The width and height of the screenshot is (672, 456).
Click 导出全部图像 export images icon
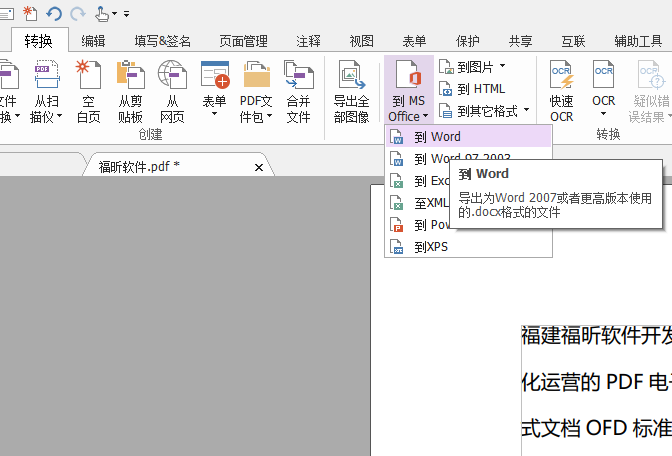coord(351,76)
